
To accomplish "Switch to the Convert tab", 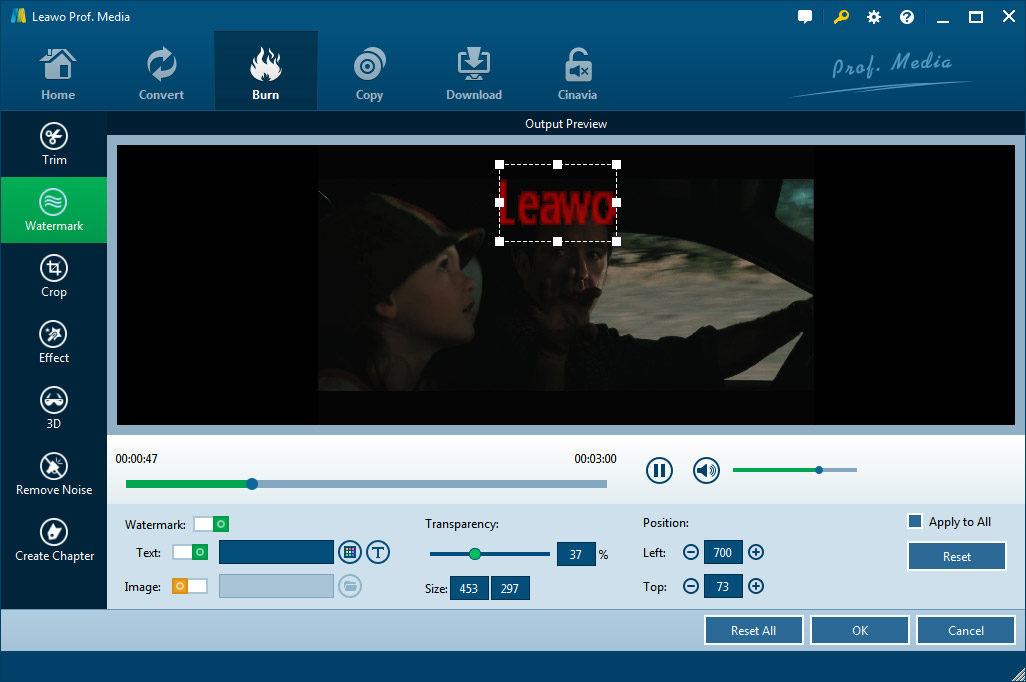I will click(161, 75).
